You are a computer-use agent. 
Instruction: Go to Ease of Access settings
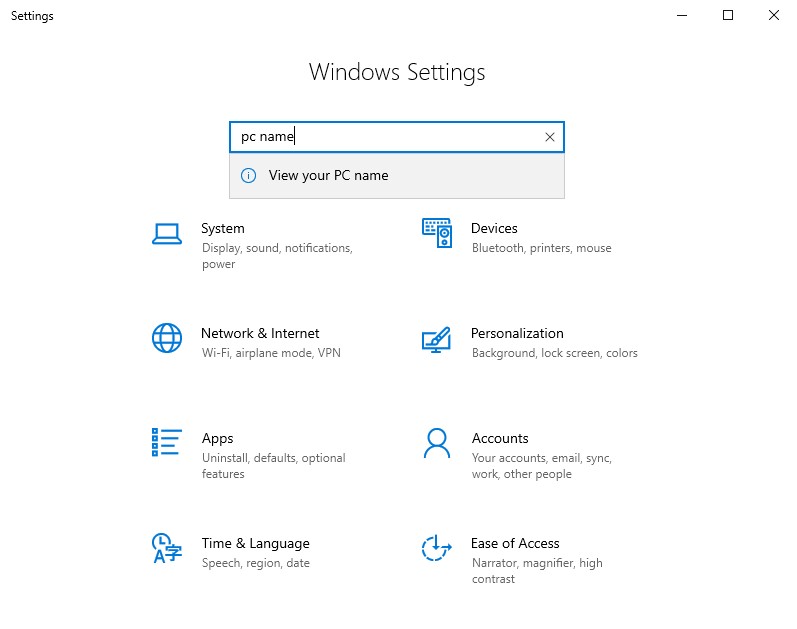point(515,543)
